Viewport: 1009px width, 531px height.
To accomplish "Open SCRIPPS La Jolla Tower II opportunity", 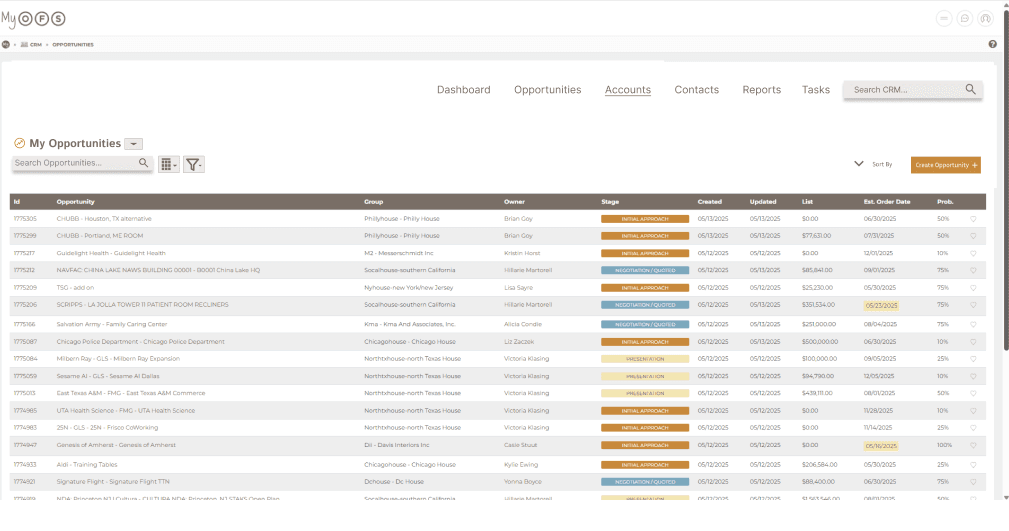I will [x=142, y=305].
